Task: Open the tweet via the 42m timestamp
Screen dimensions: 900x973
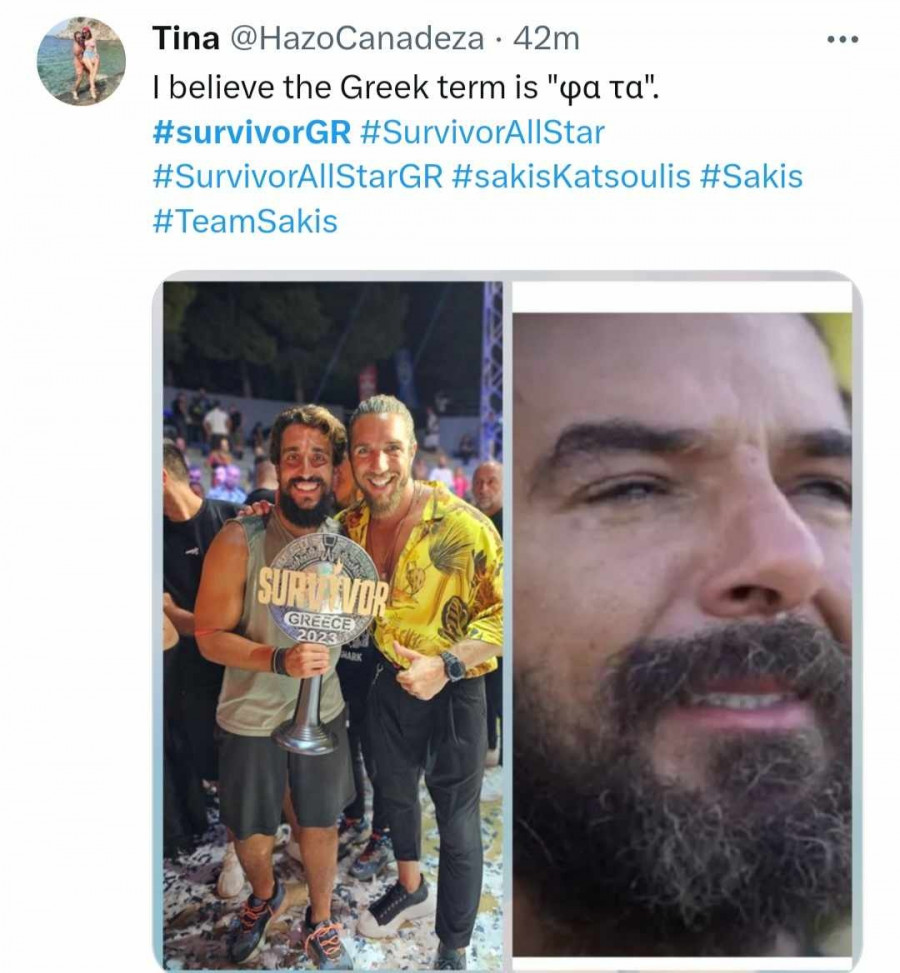Action: (x=546, y=39)
